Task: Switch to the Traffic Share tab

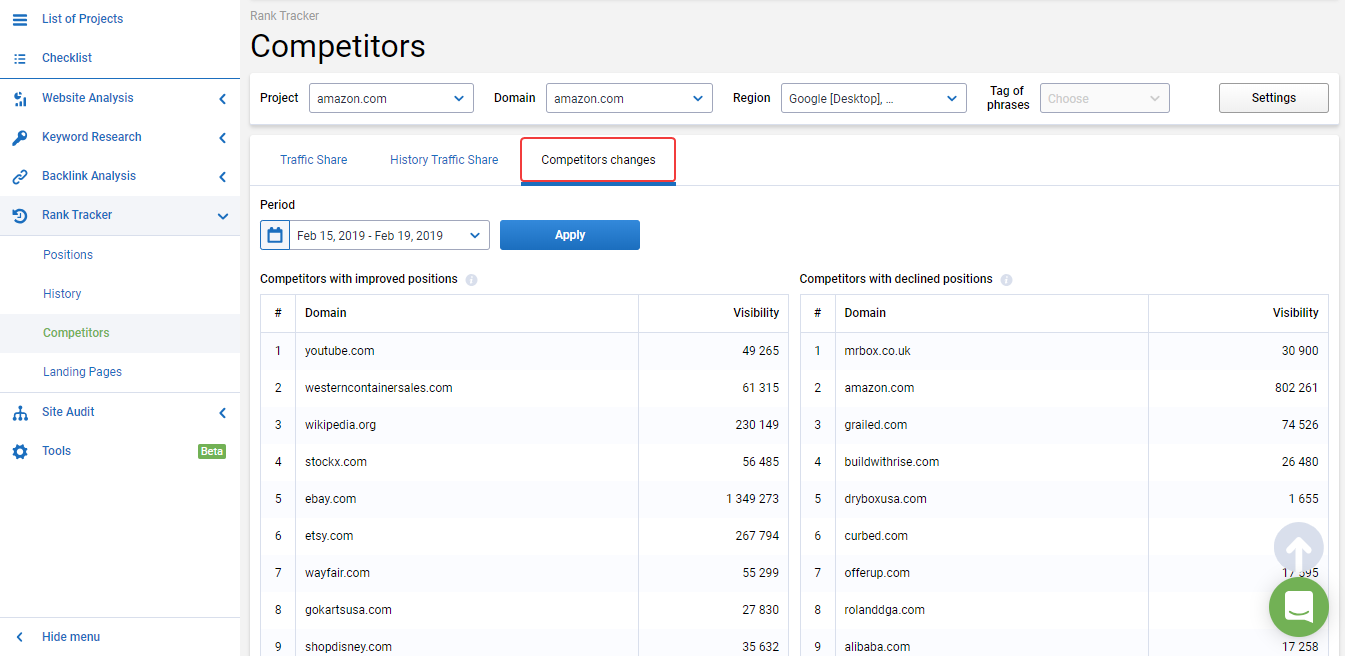Action: point(314,160)
